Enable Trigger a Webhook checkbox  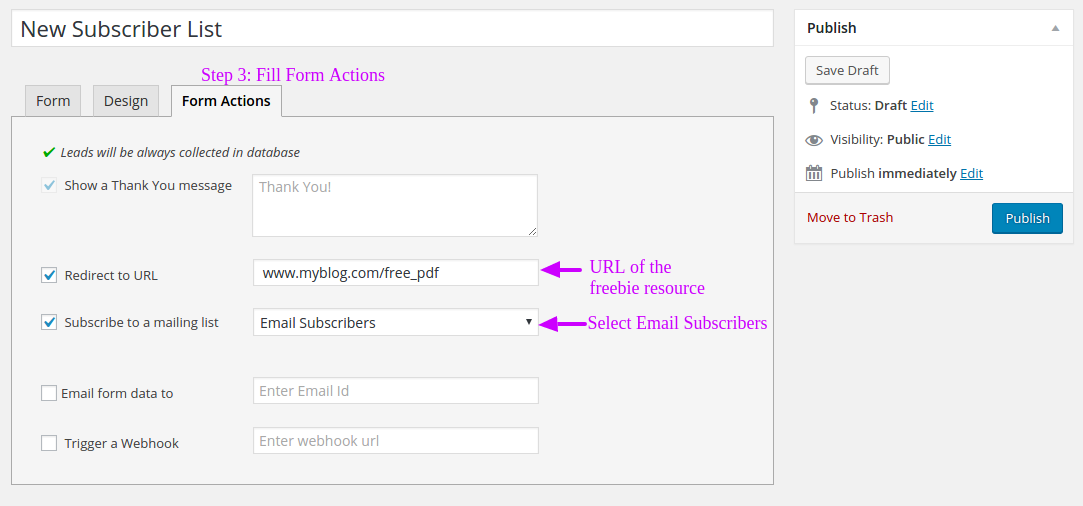coord(49,443)
